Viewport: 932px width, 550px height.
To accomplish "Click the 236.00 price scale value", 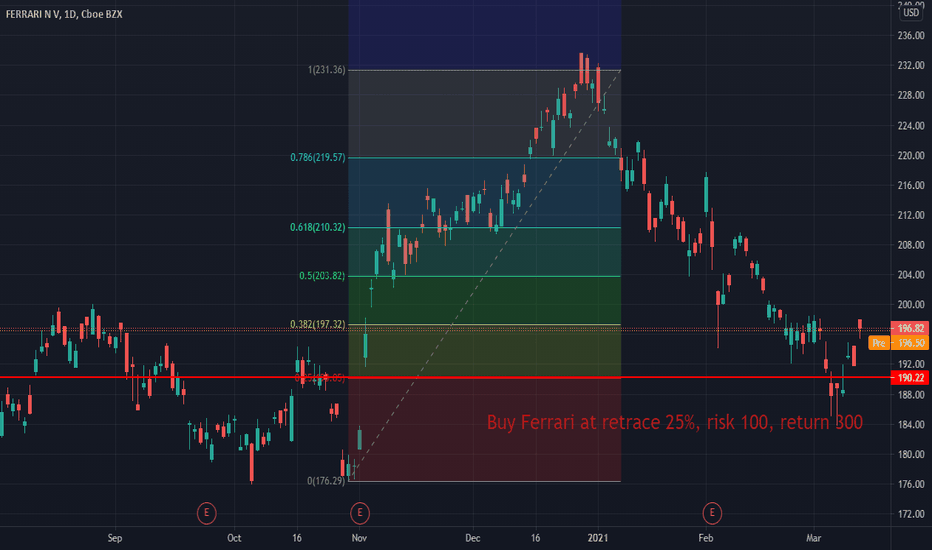I will pos(911,36).
